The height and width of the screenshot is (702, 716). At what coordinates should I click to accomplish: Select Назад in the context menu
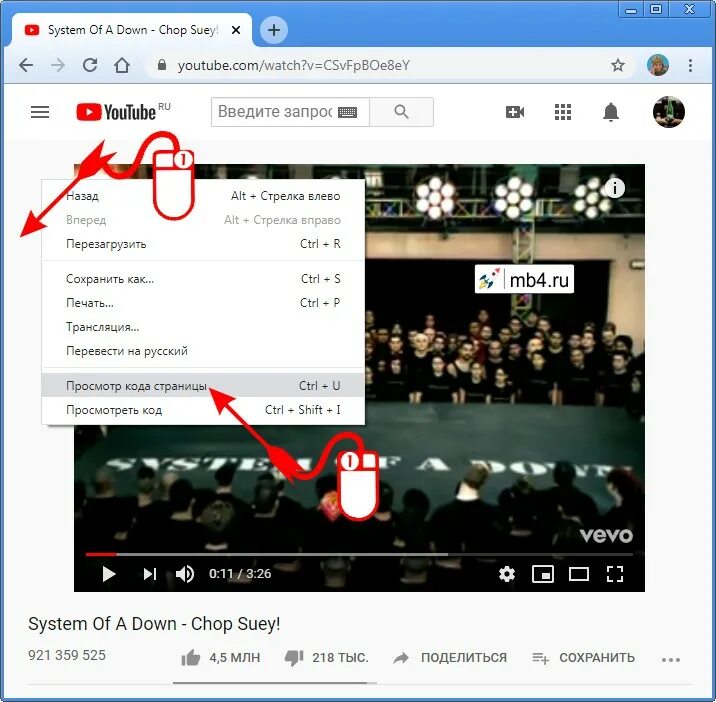pos(203,196)
